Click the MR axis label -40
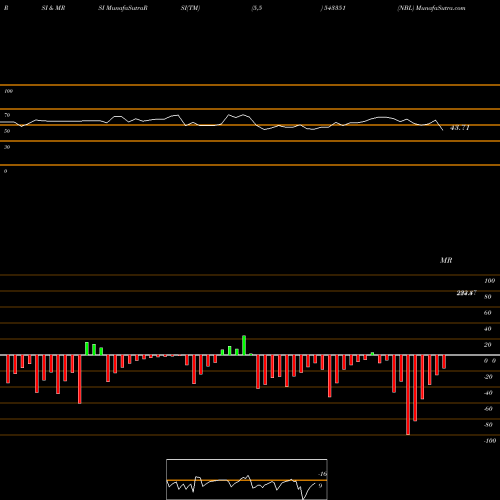This screenshot has height=500, width=500. (488, 393)
